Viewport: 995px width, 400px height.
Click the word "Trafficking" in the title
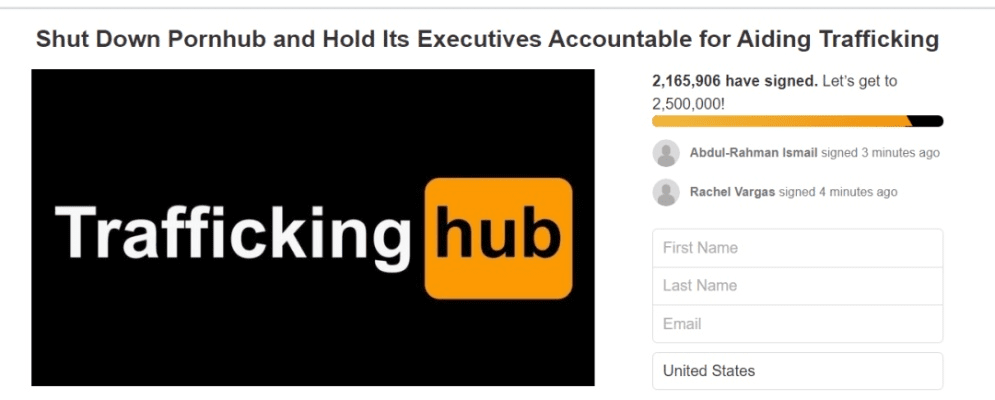point(874,40)
